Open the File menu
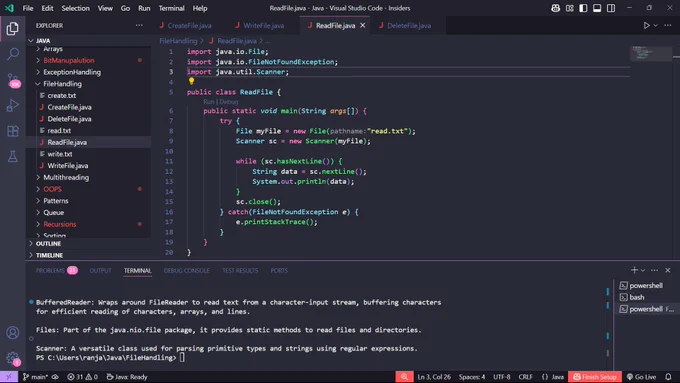Screen dimensions: 680x383 28,8
